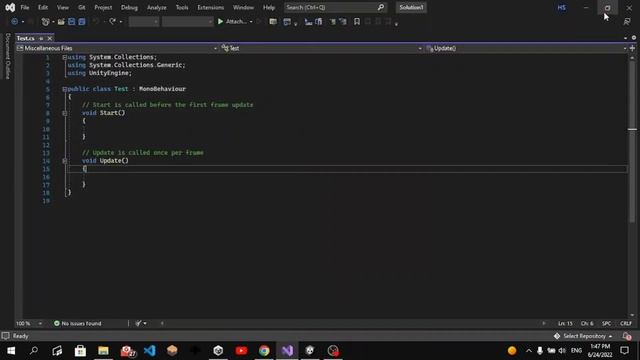Open the View menu
The image size is (640, 360).
point(62,7)
